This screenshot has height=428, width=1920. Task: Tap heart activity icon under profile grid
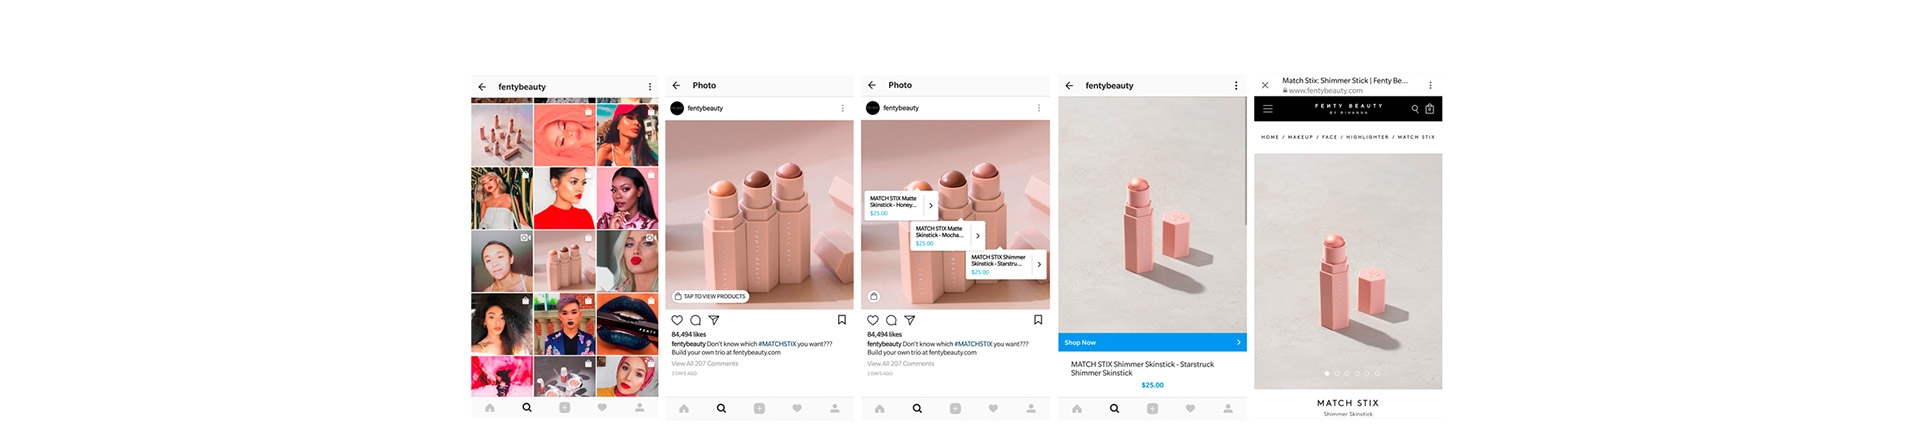pos(602,408)
